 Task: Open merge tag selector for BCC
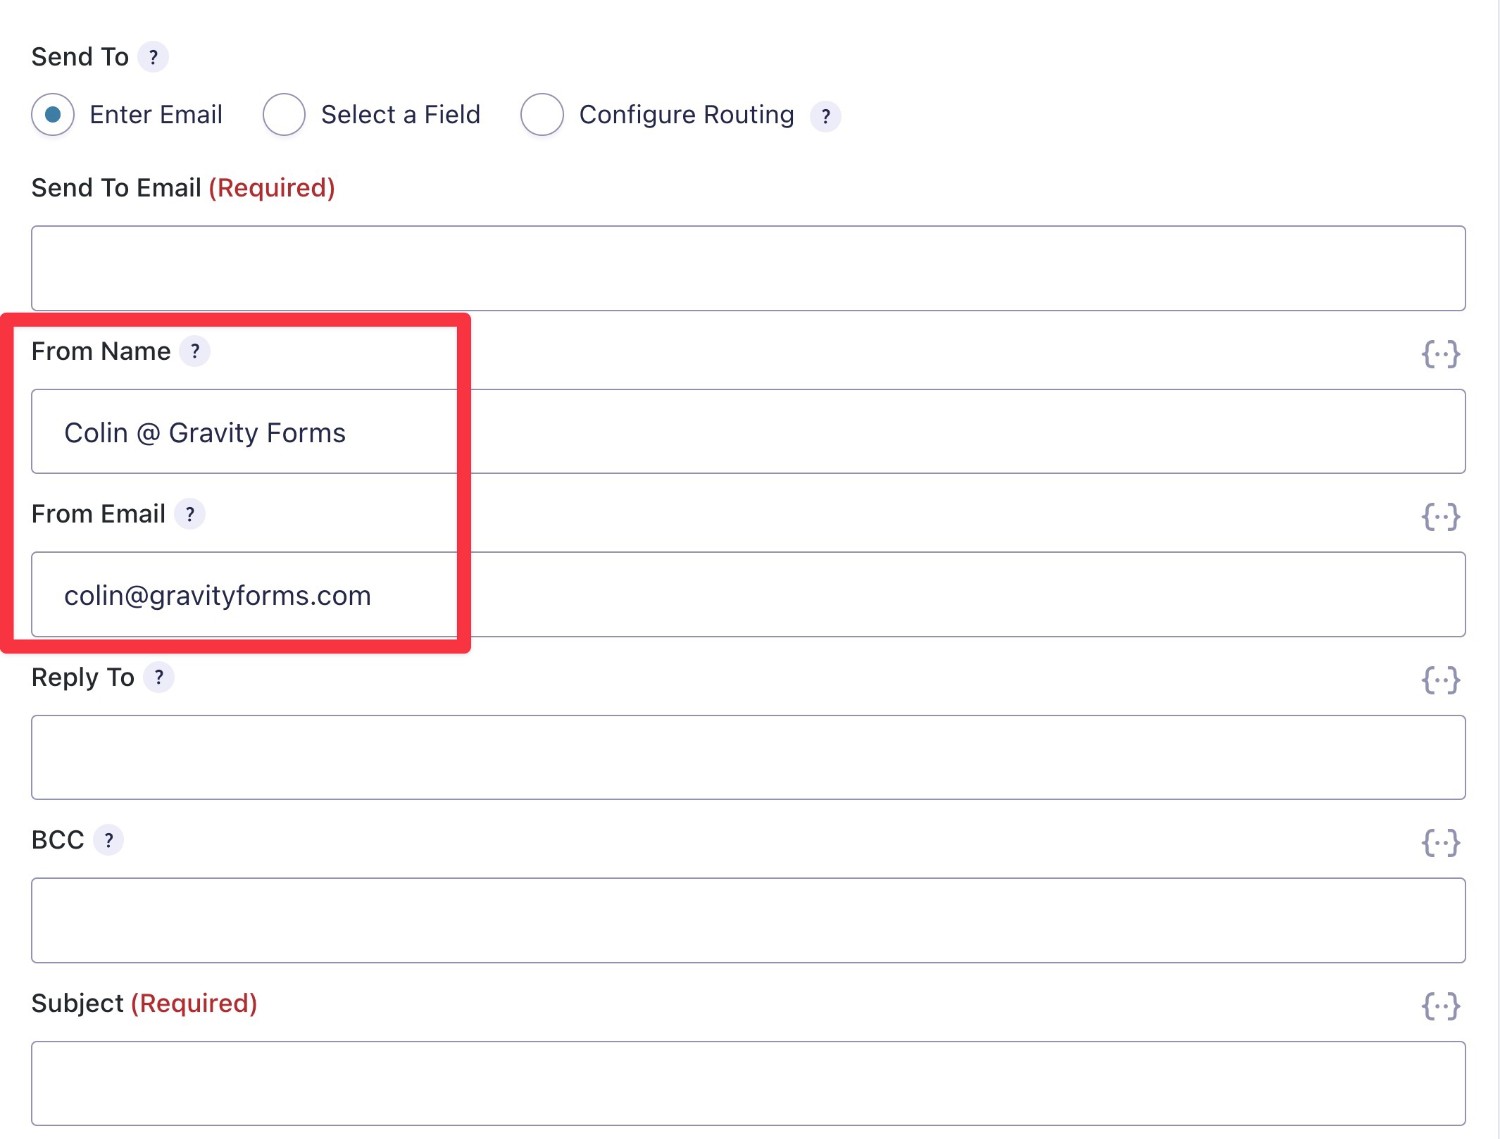[x=1441, y=843]
